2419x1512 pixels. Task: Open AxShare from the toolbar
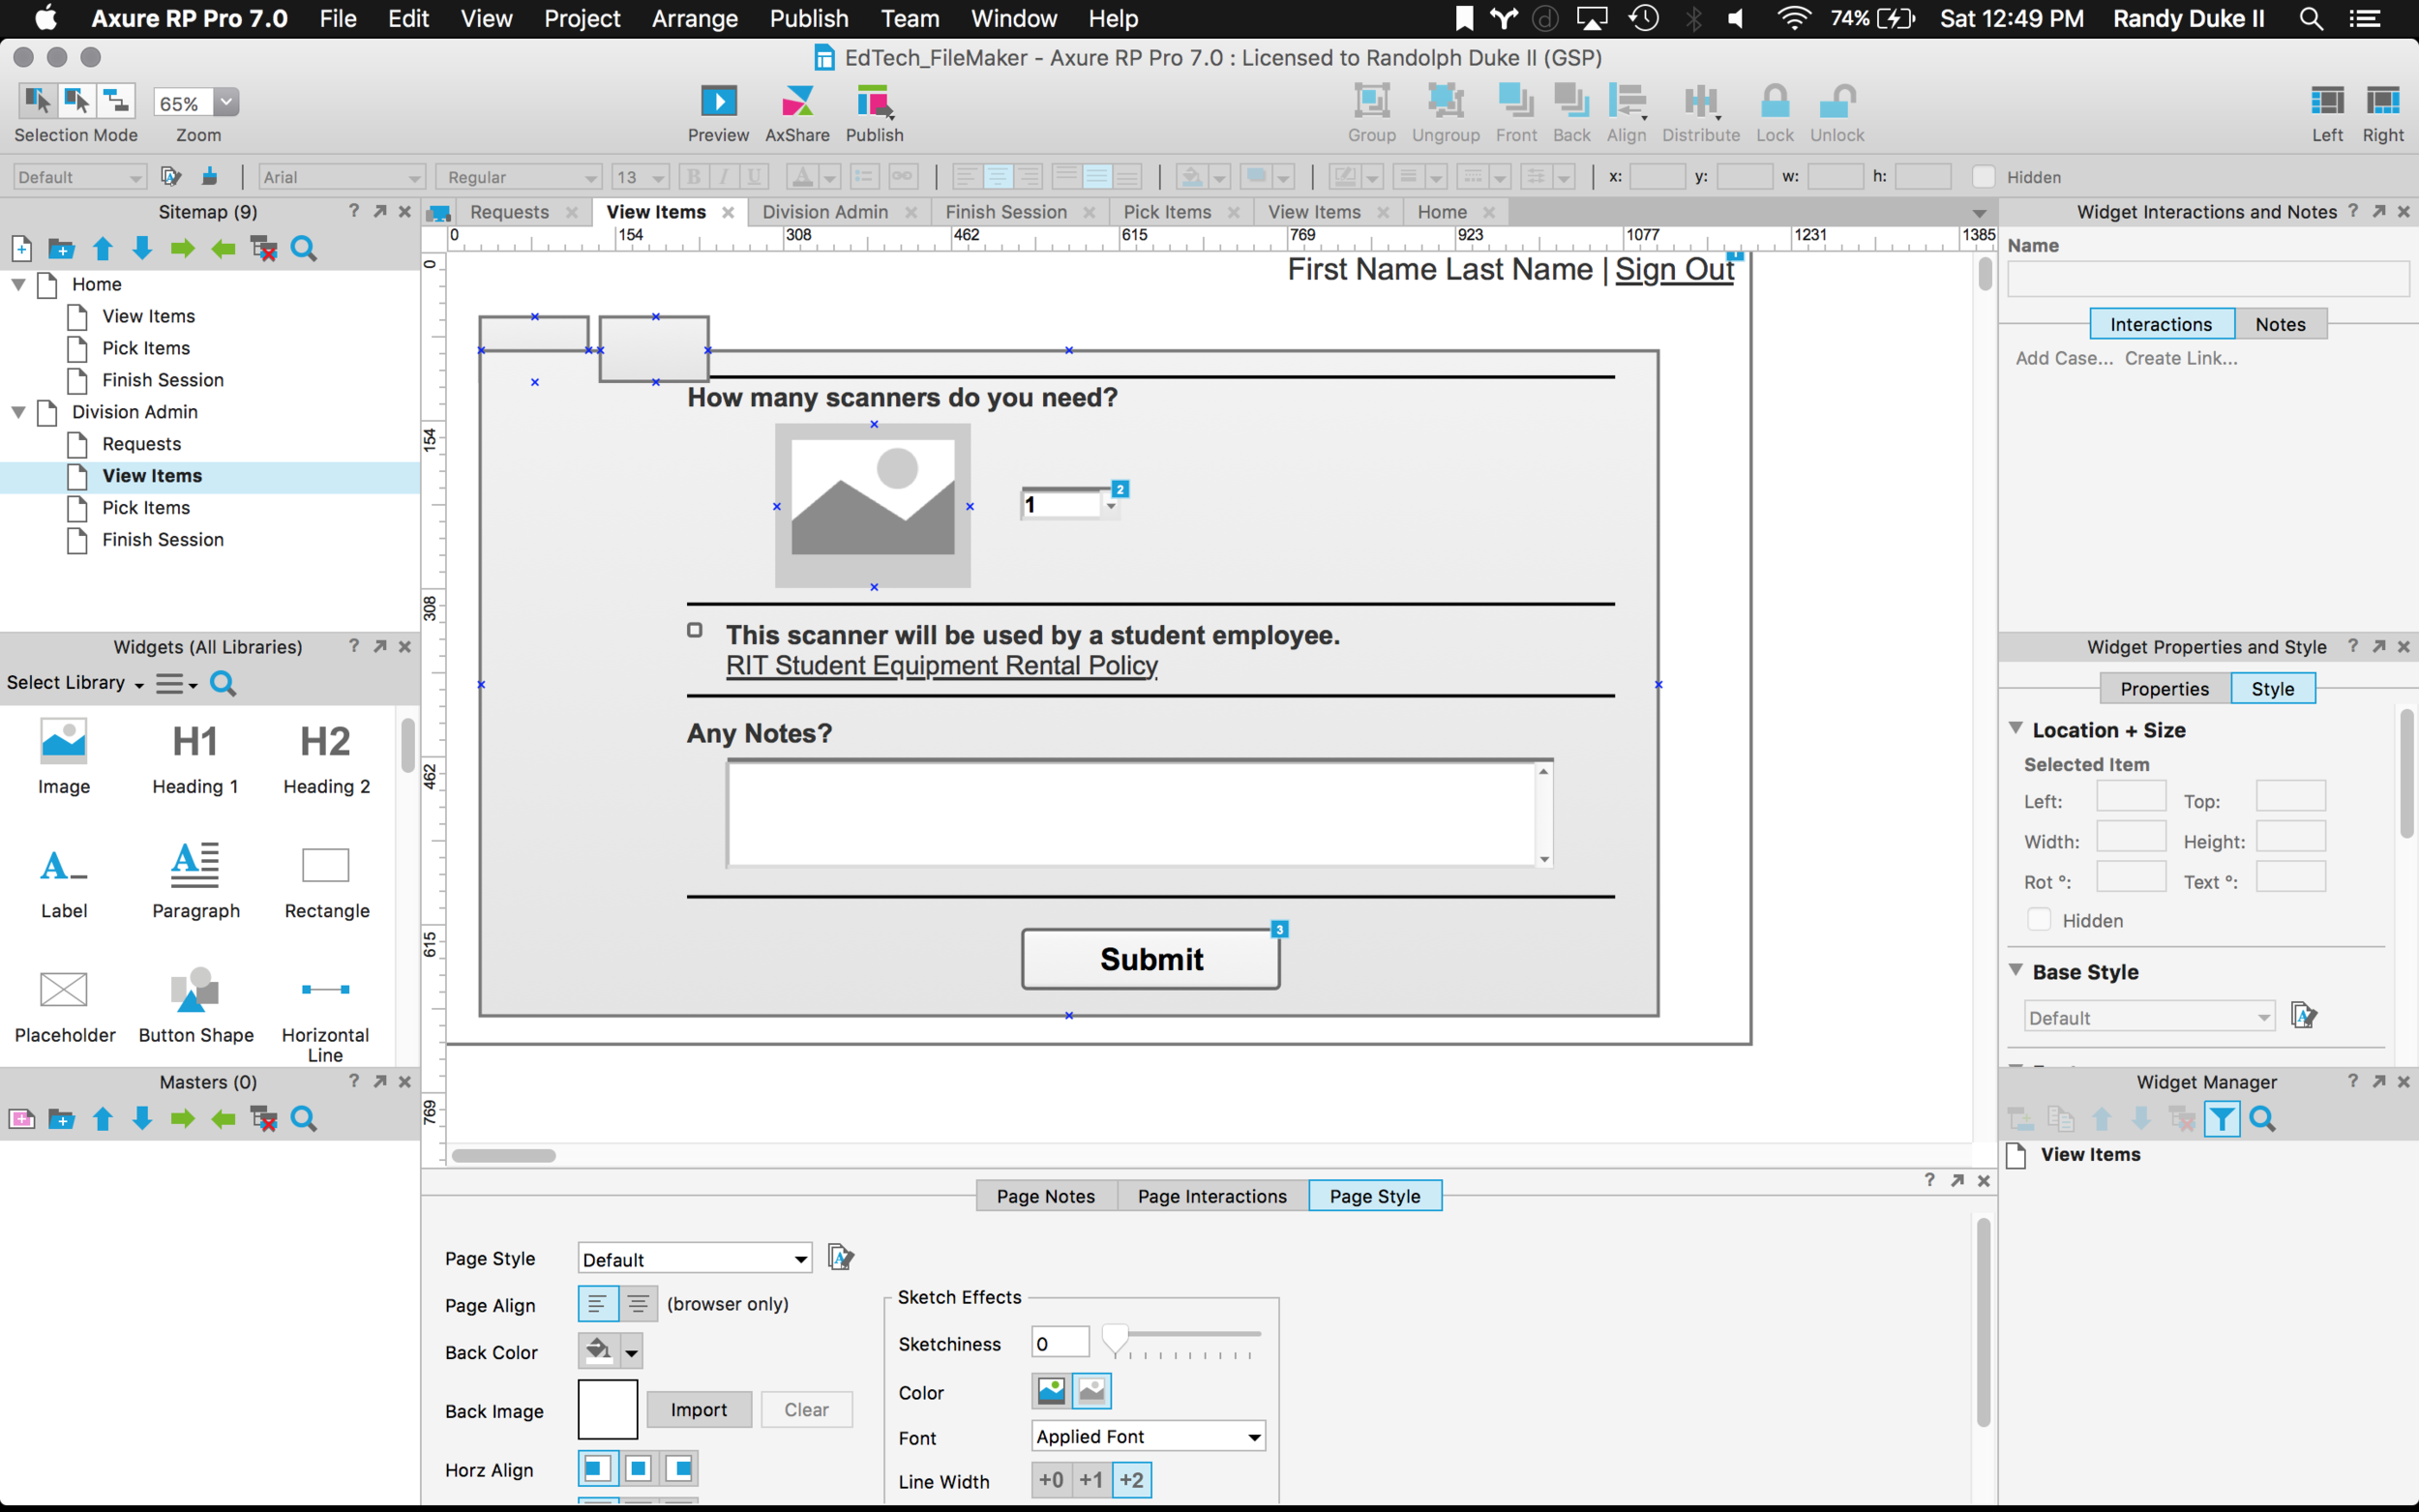797,102
